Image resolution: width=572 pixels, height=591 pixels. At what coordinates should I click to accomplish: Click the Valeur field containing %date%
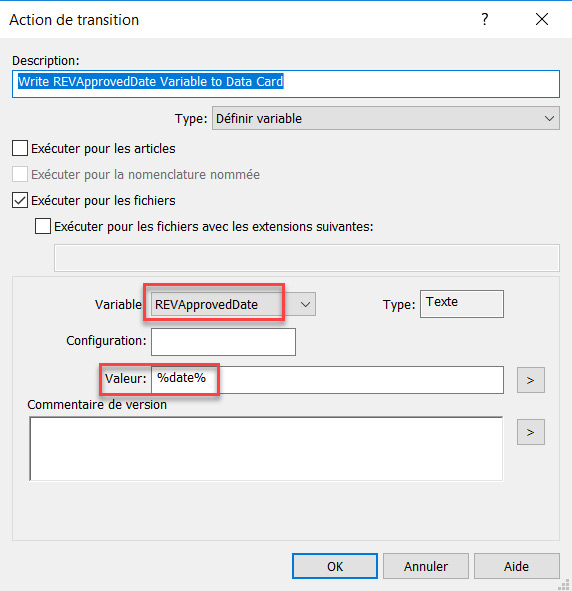click(327, 380)
